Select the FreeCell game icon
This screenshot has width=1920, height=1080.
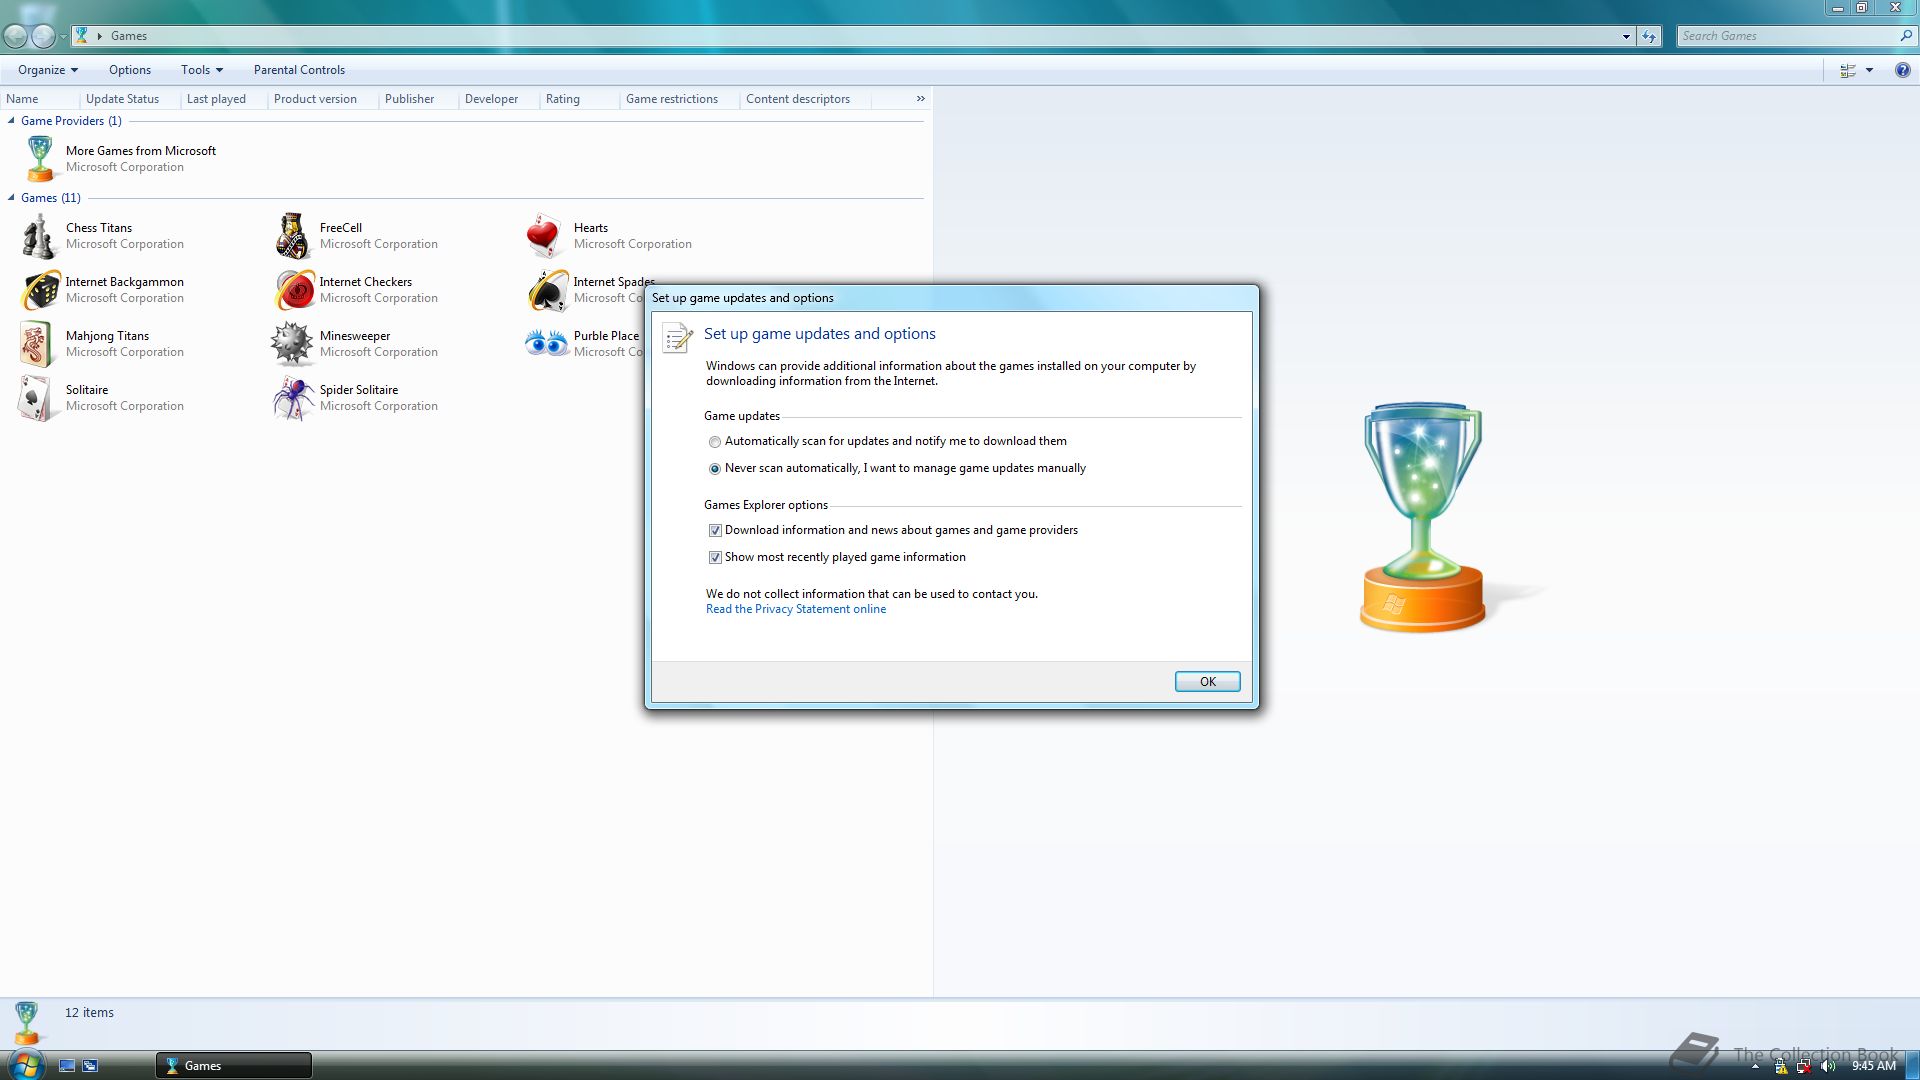tap(293, 236)
